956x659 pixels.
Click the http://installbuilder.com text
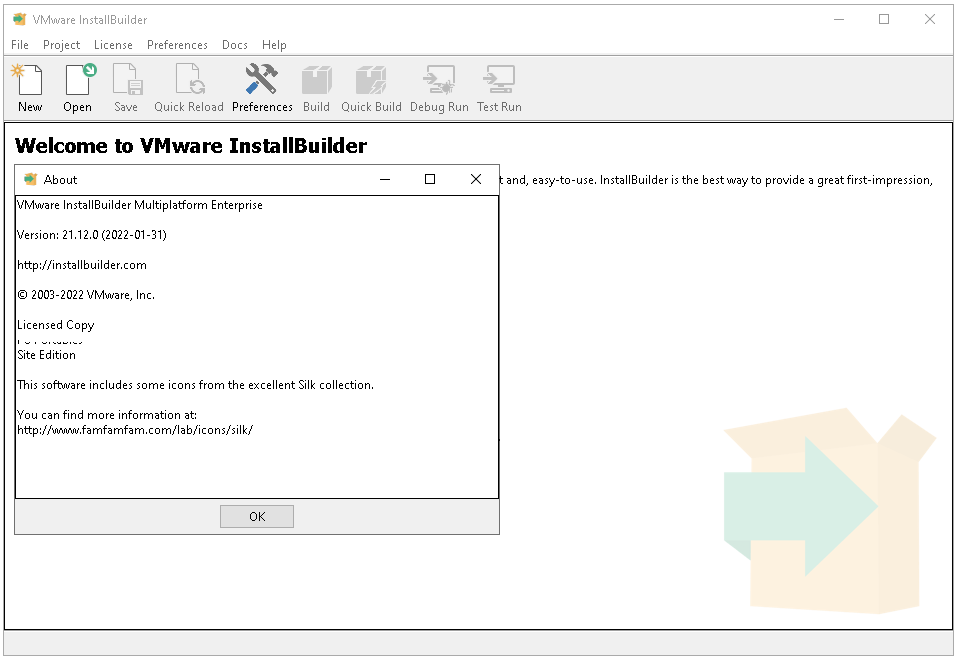click(x=82, y=265)
